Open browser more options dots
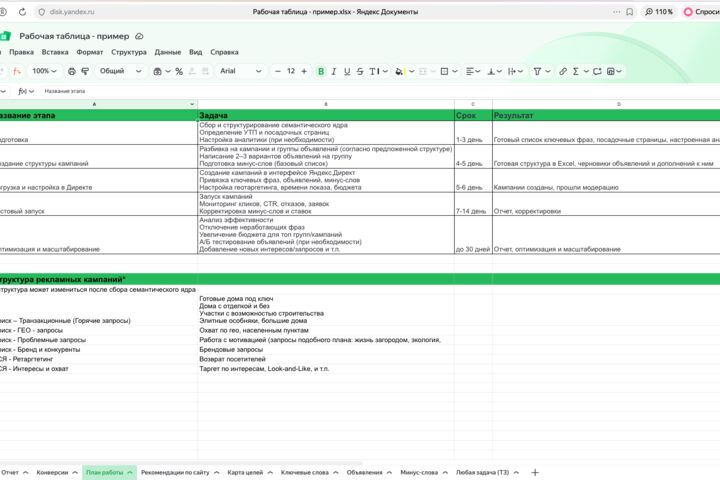Viewport: 720px width, 480px height. [x=616, y=12]
